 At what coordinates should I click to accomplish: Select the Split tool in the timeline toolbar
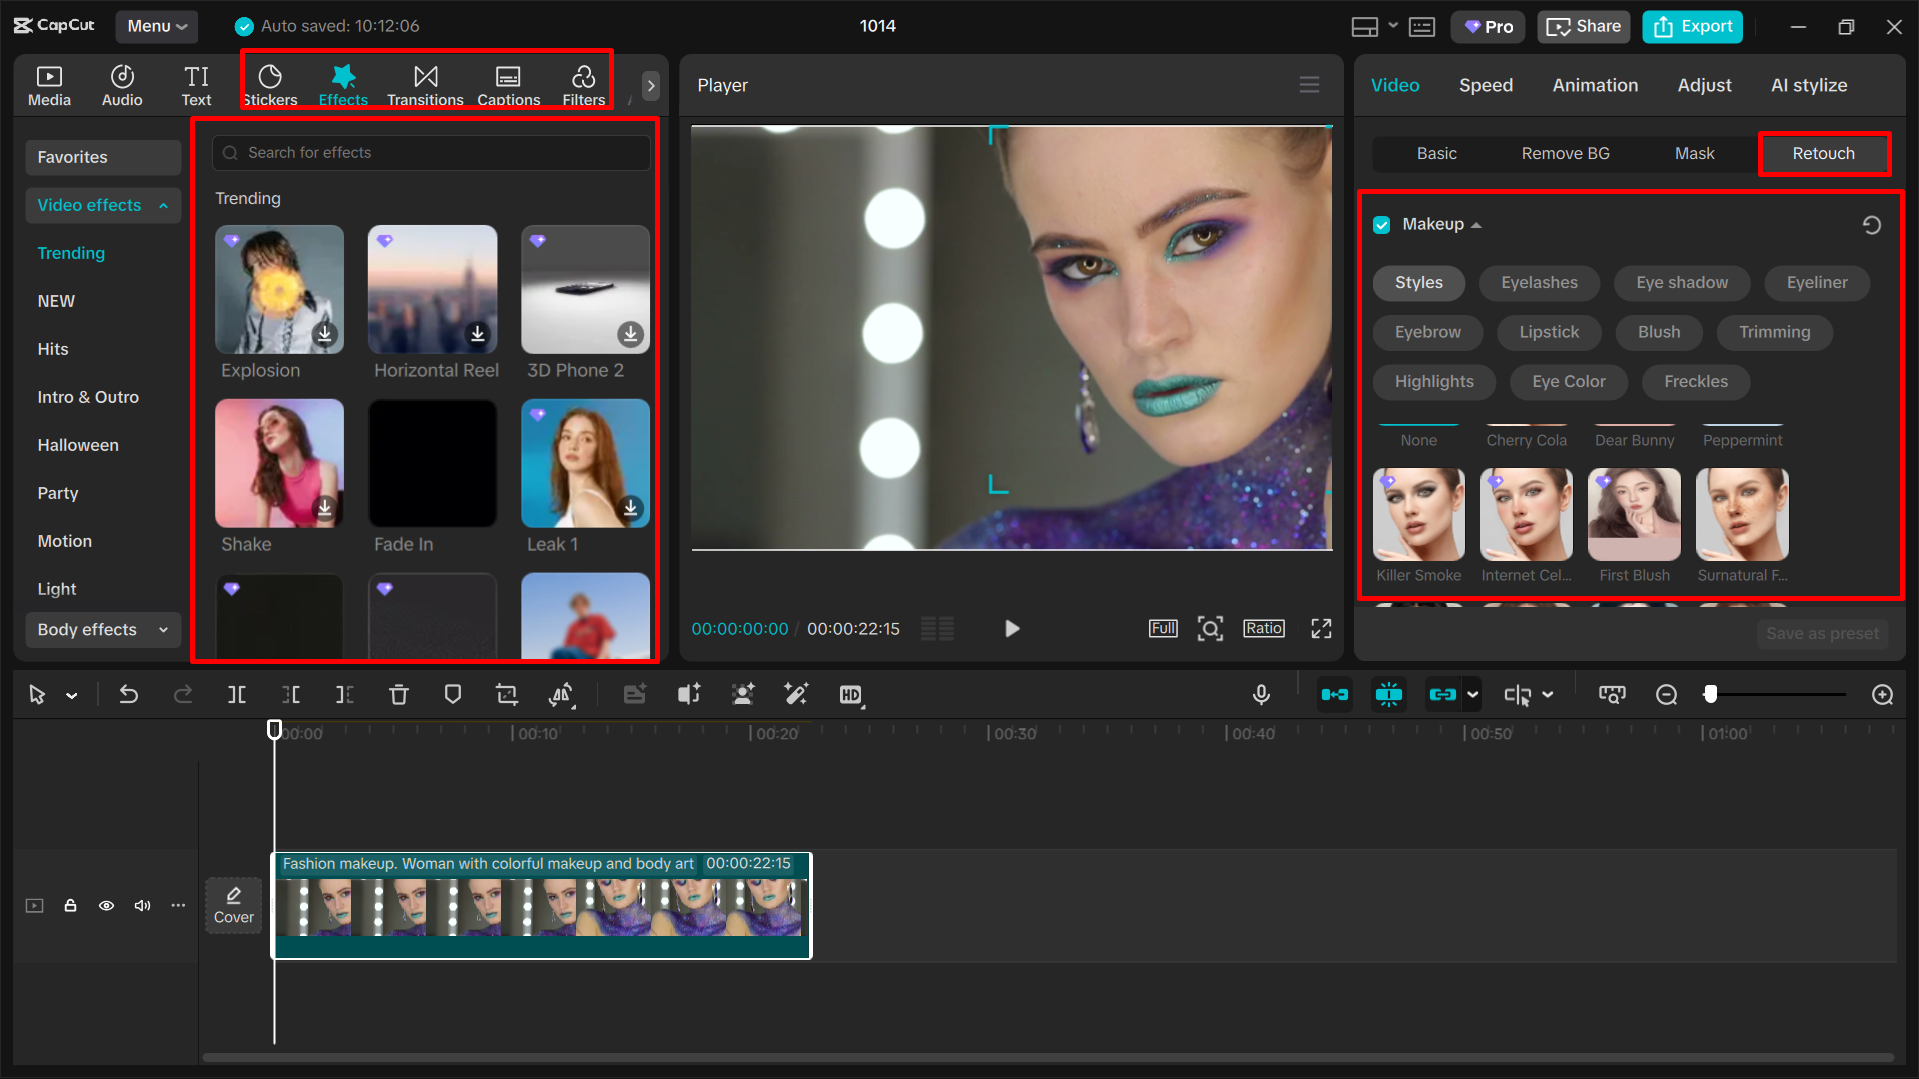tap(236, 694)
